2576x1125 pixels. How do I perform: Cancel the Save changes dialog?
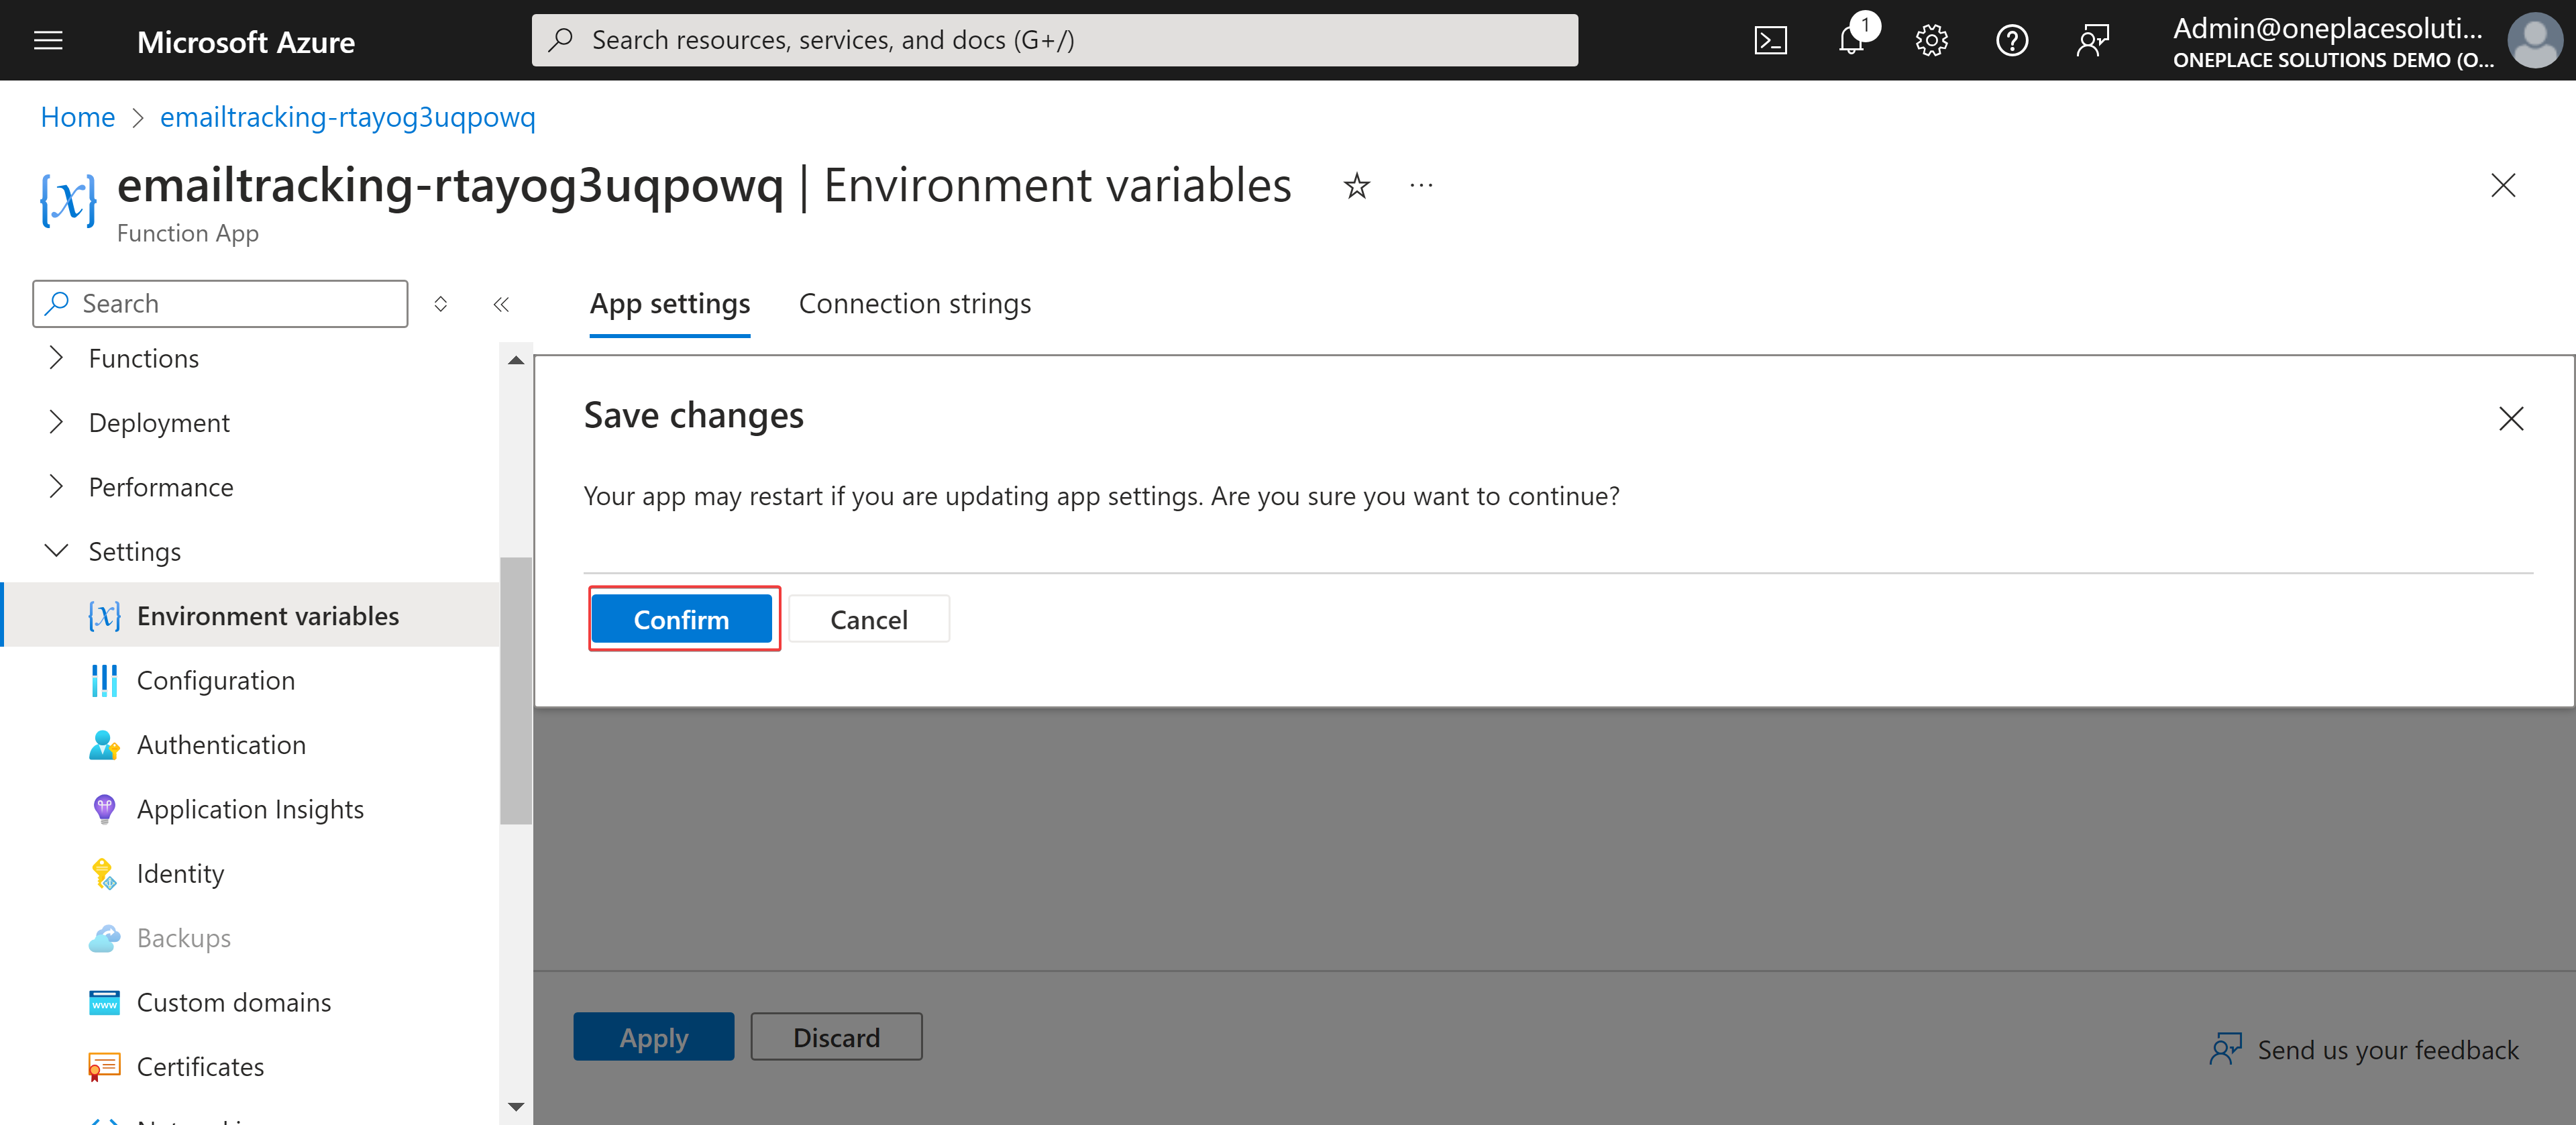pos(868,620)
